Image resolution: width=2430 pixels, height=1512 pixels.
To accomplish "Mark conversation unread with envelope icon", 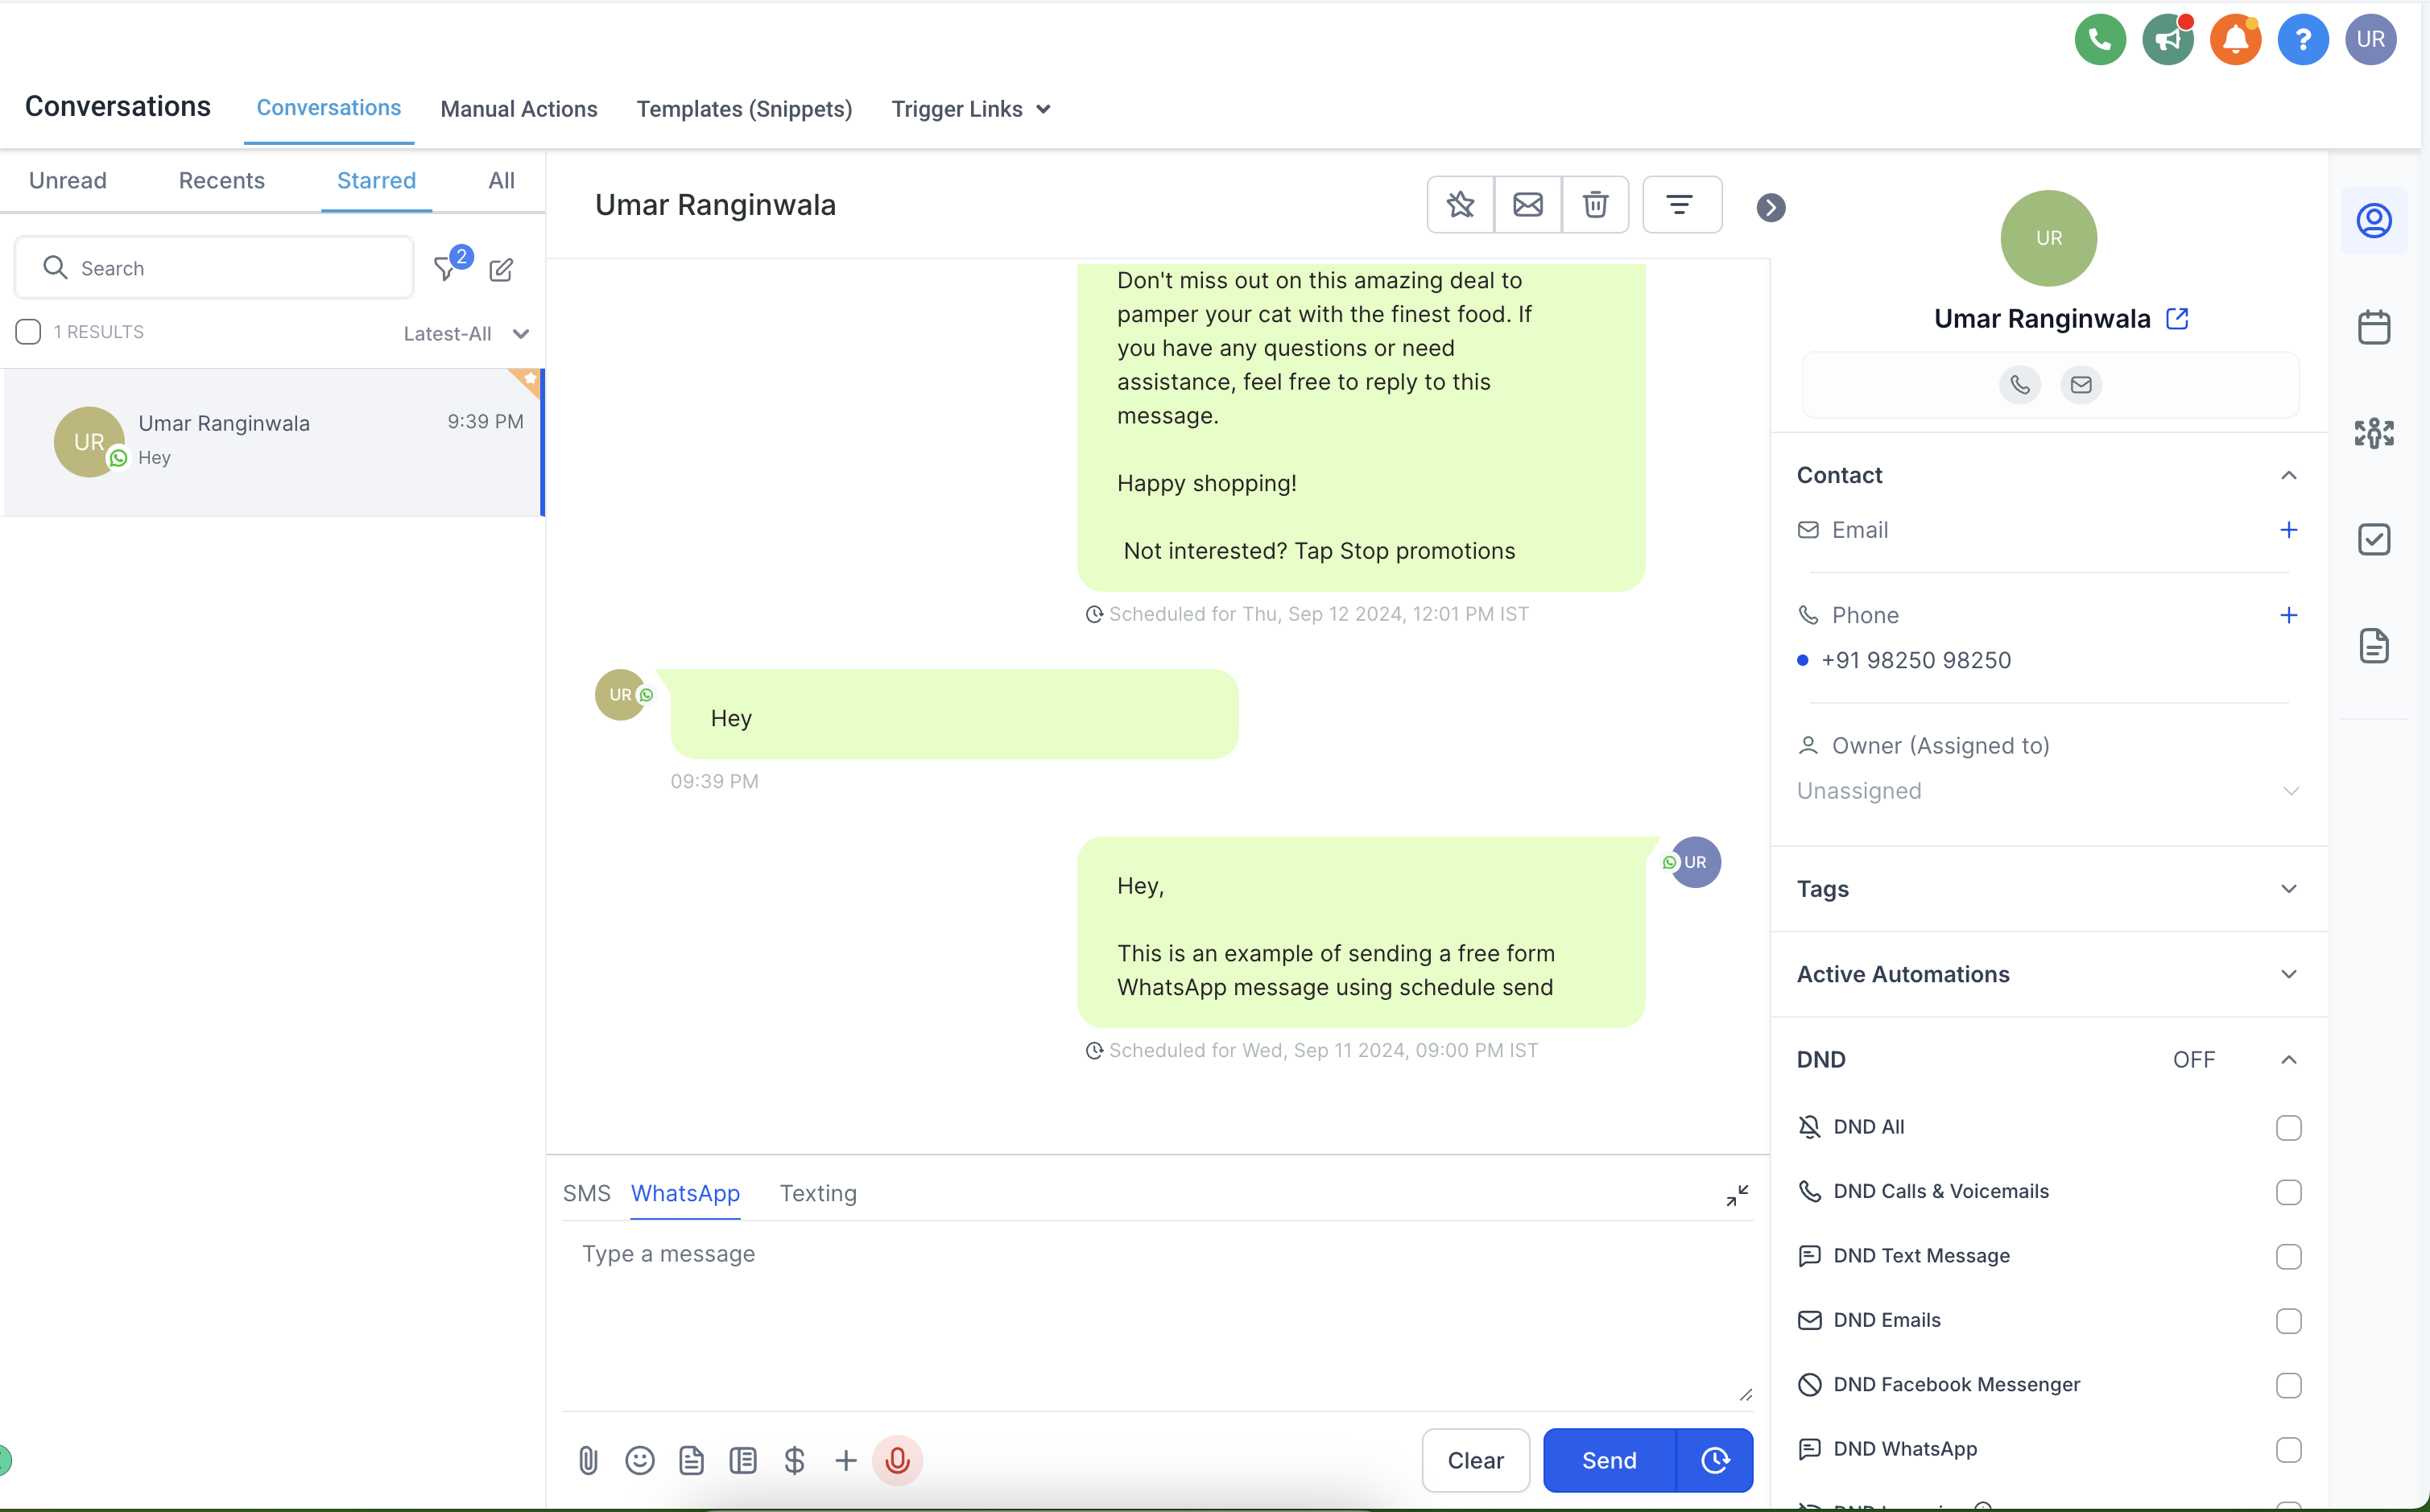I will click(1527, 205).
